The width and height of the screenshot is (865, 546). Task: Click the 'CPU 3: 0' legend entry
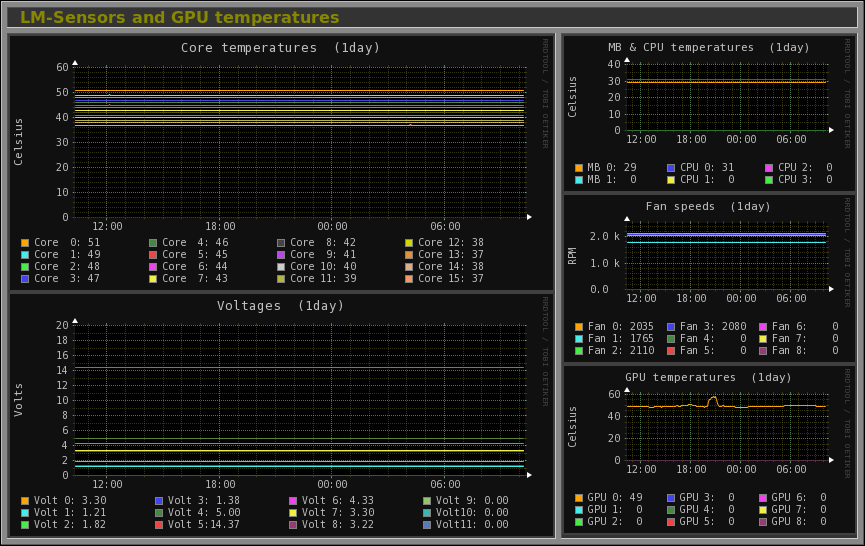pyautogui.click(x=799, y=180)
